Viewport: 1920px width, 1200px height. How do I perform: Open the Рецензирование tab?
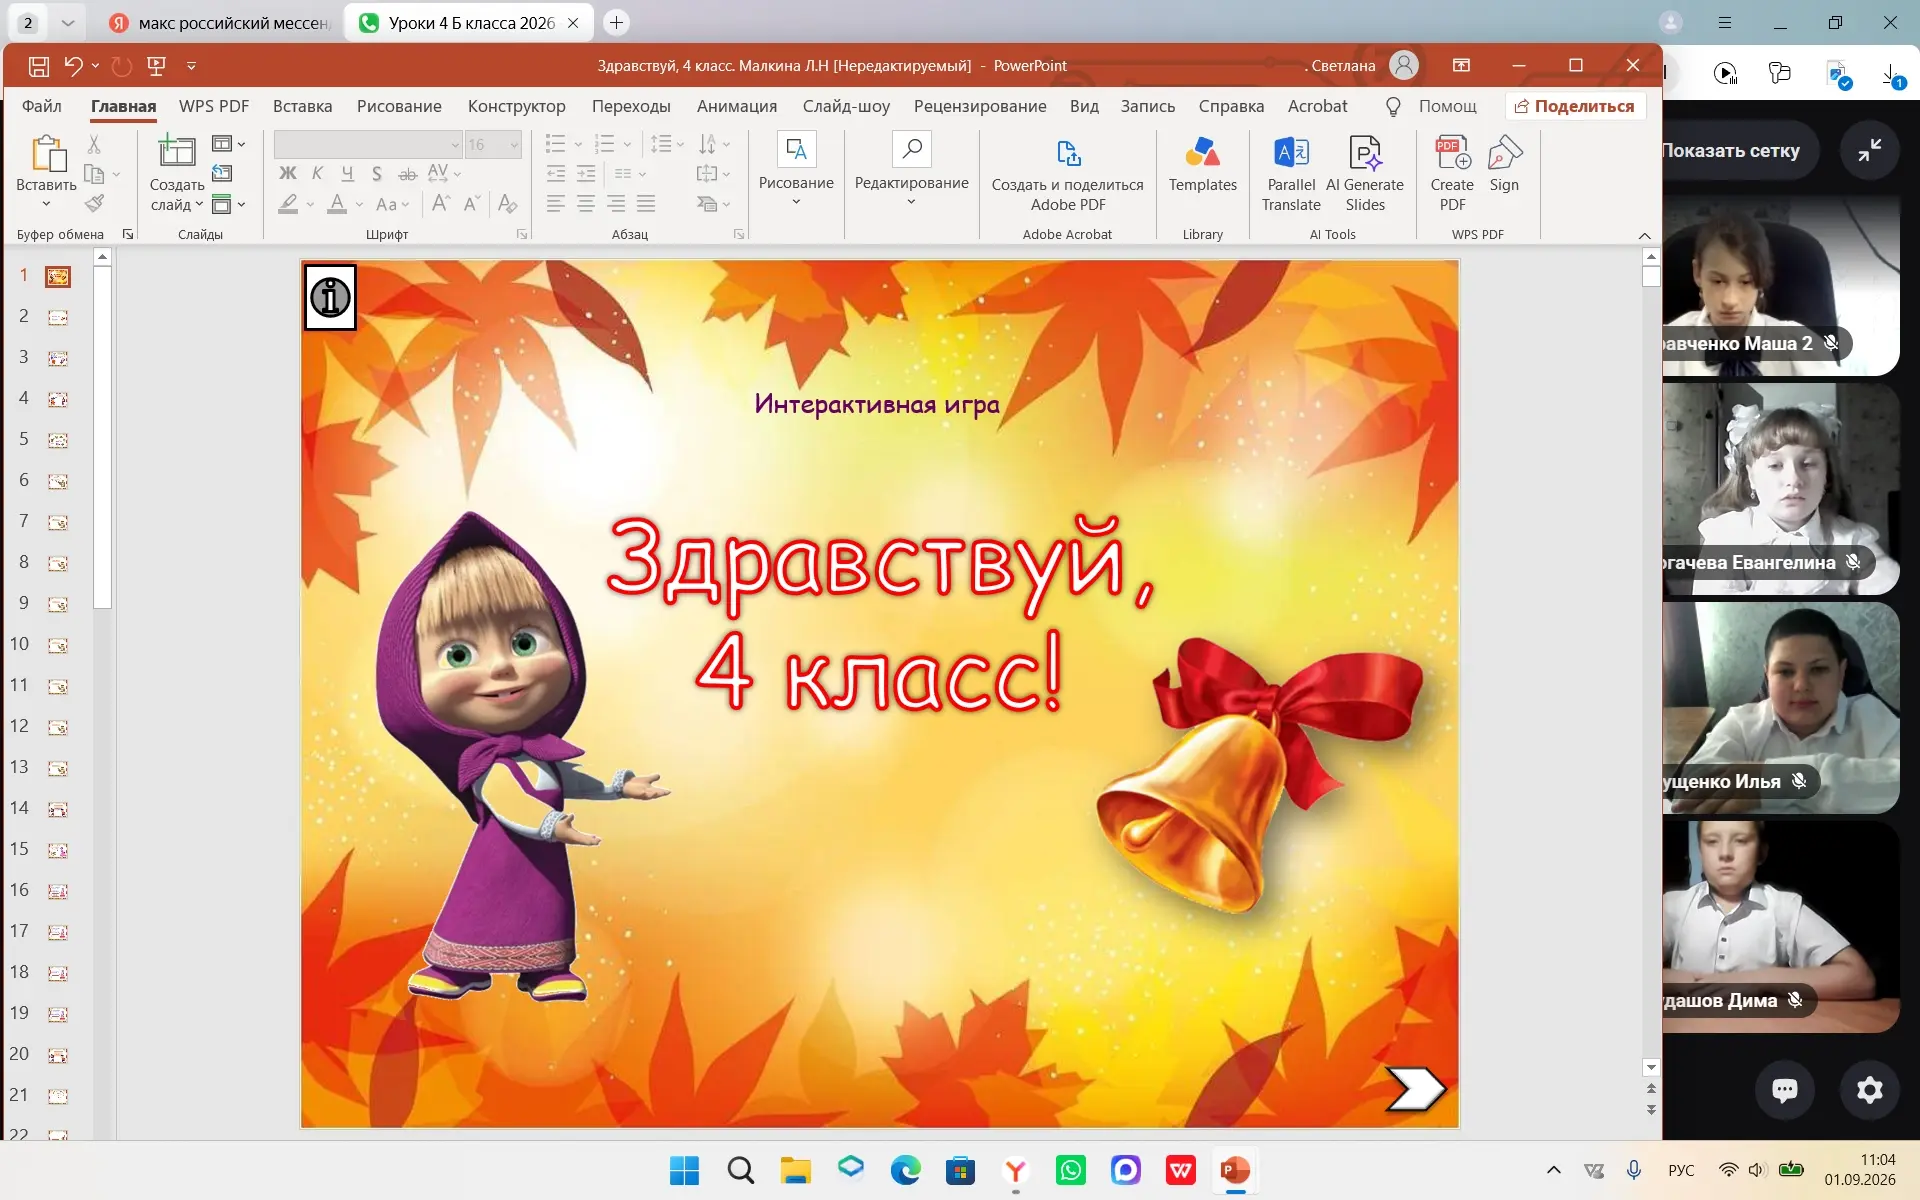point(980,106)
